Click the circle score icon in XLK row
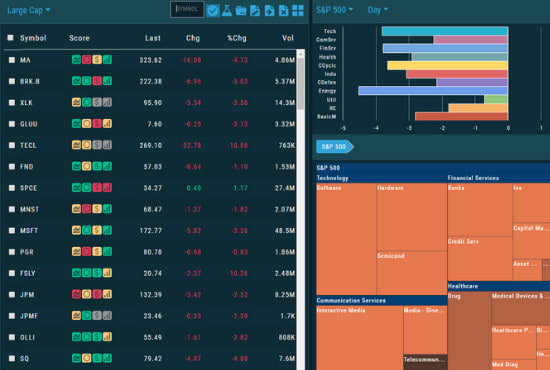550x370 pixels. pyautogui.click(x=87, y=102)
